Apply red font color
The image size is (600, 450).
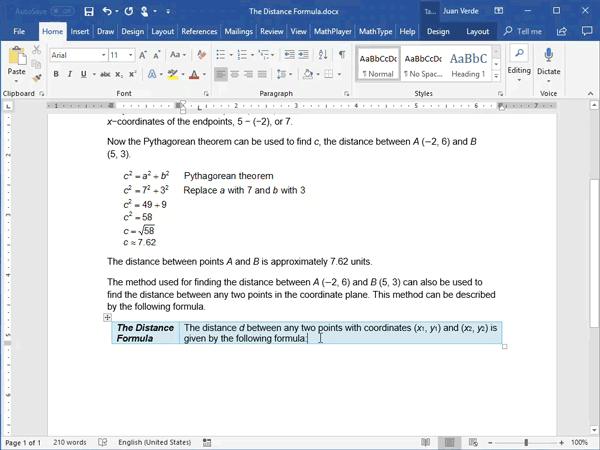194,74
